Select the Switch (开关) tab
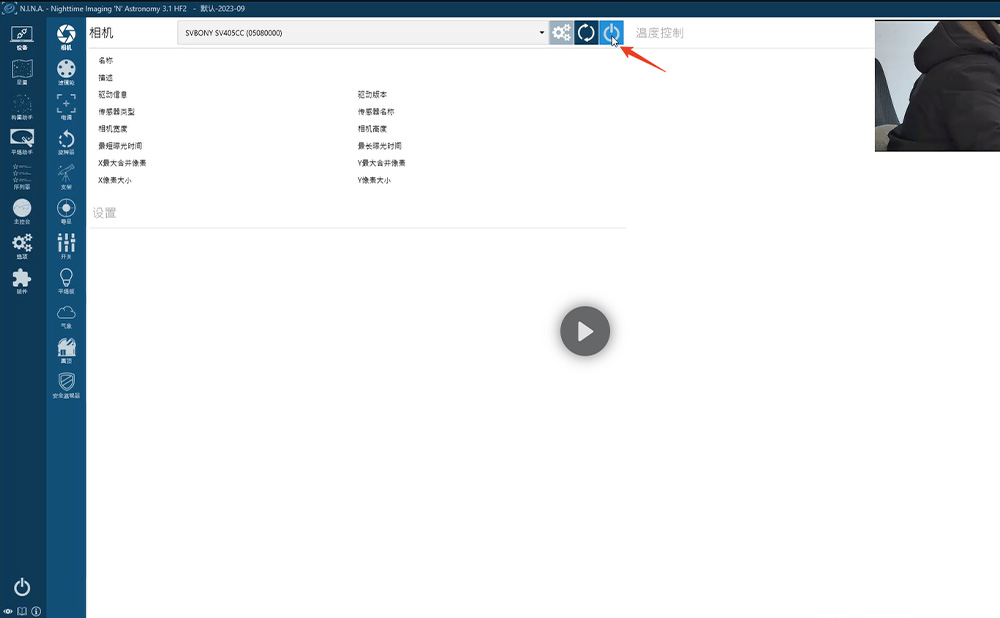This screenshot has height=618, width=1000. pyautogui.click(x=66, y=246)
